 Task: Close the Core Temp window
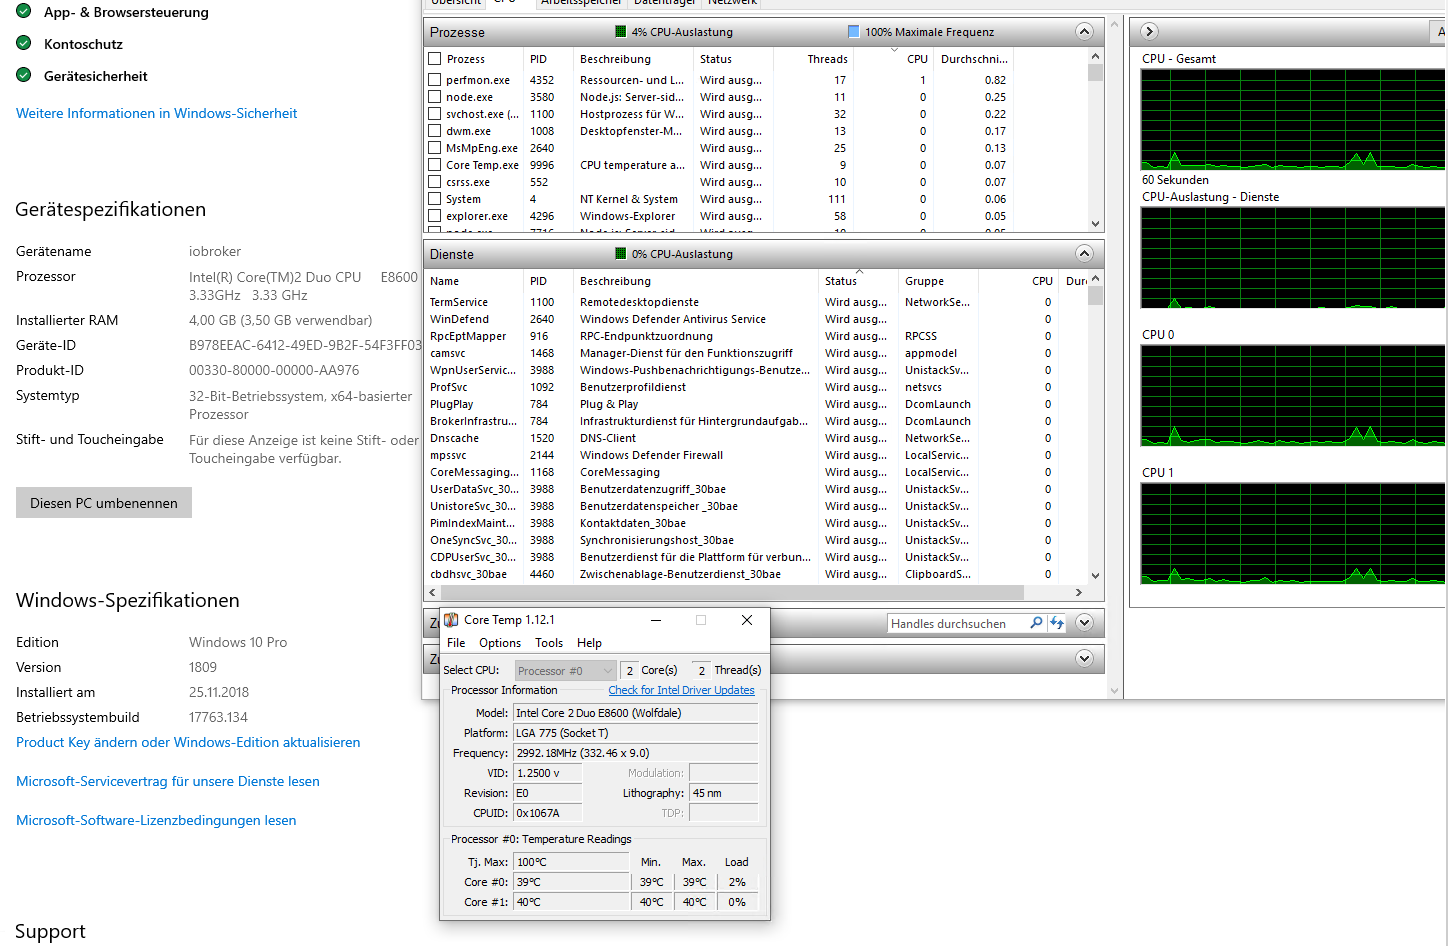[746, 620]
